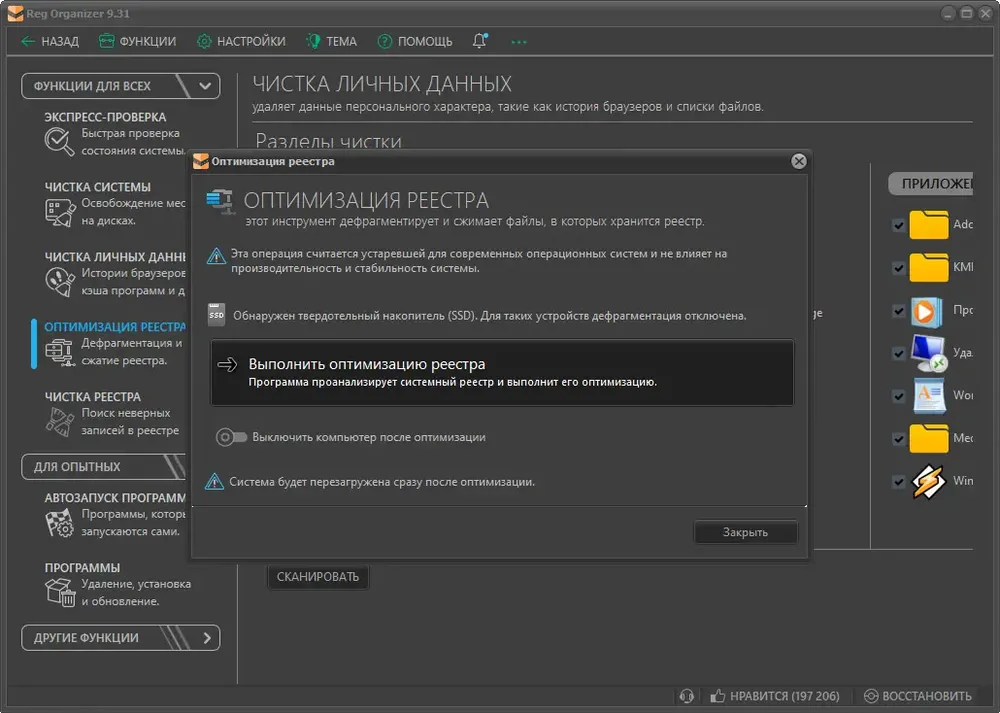The width and height of the screenshot is (1000, 713).
Task: Open the Тема menu
Action: pyautogui.click(x=332, y=41)
